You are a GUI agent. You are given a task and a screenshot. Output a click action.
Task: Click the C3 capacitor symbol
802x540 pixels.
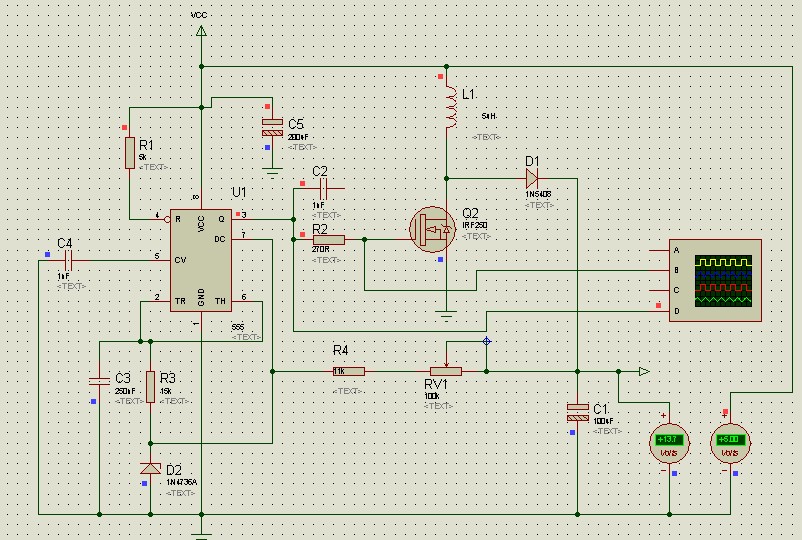[x=98, y=380]
